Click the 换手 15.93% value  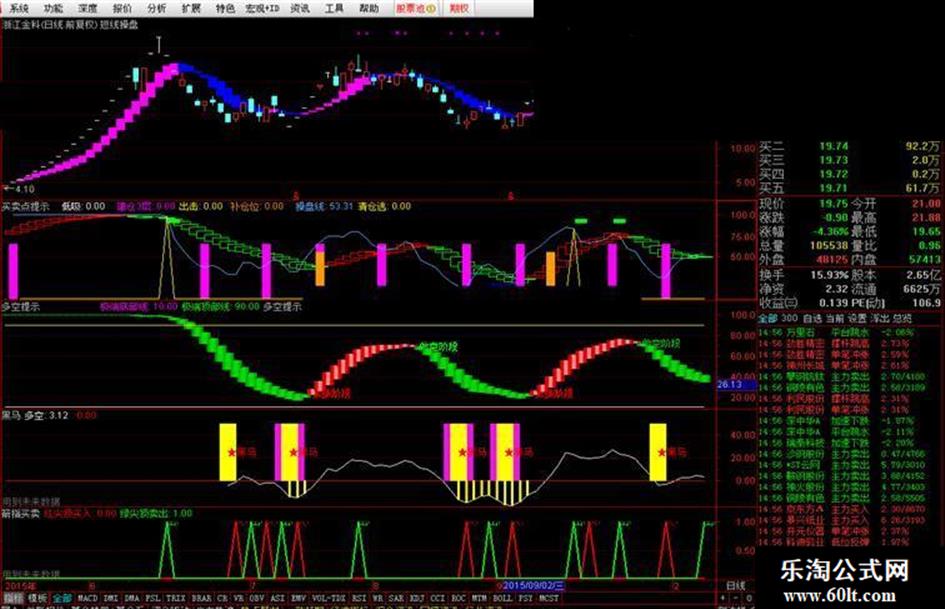829,275
